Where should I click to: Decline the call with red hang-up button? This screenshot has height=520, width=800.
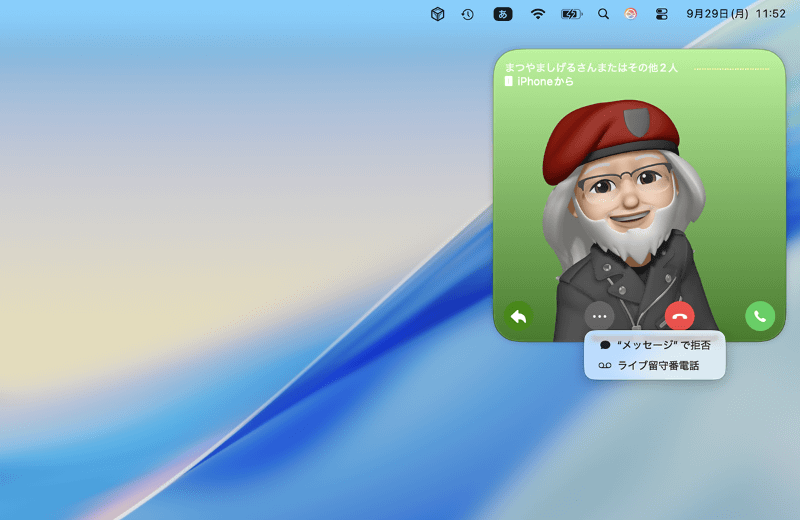point(679,316)
